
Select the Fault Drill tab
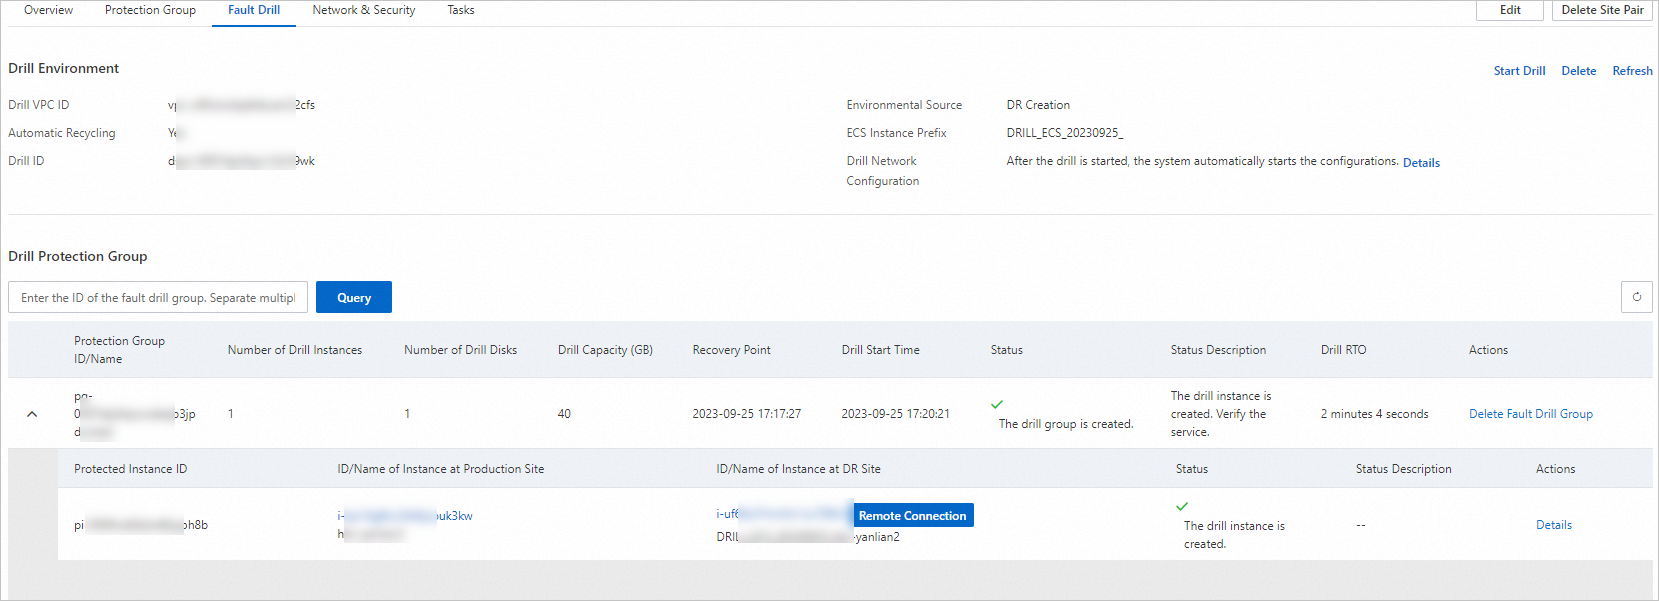pyautogui.click(x=254, y=10)
